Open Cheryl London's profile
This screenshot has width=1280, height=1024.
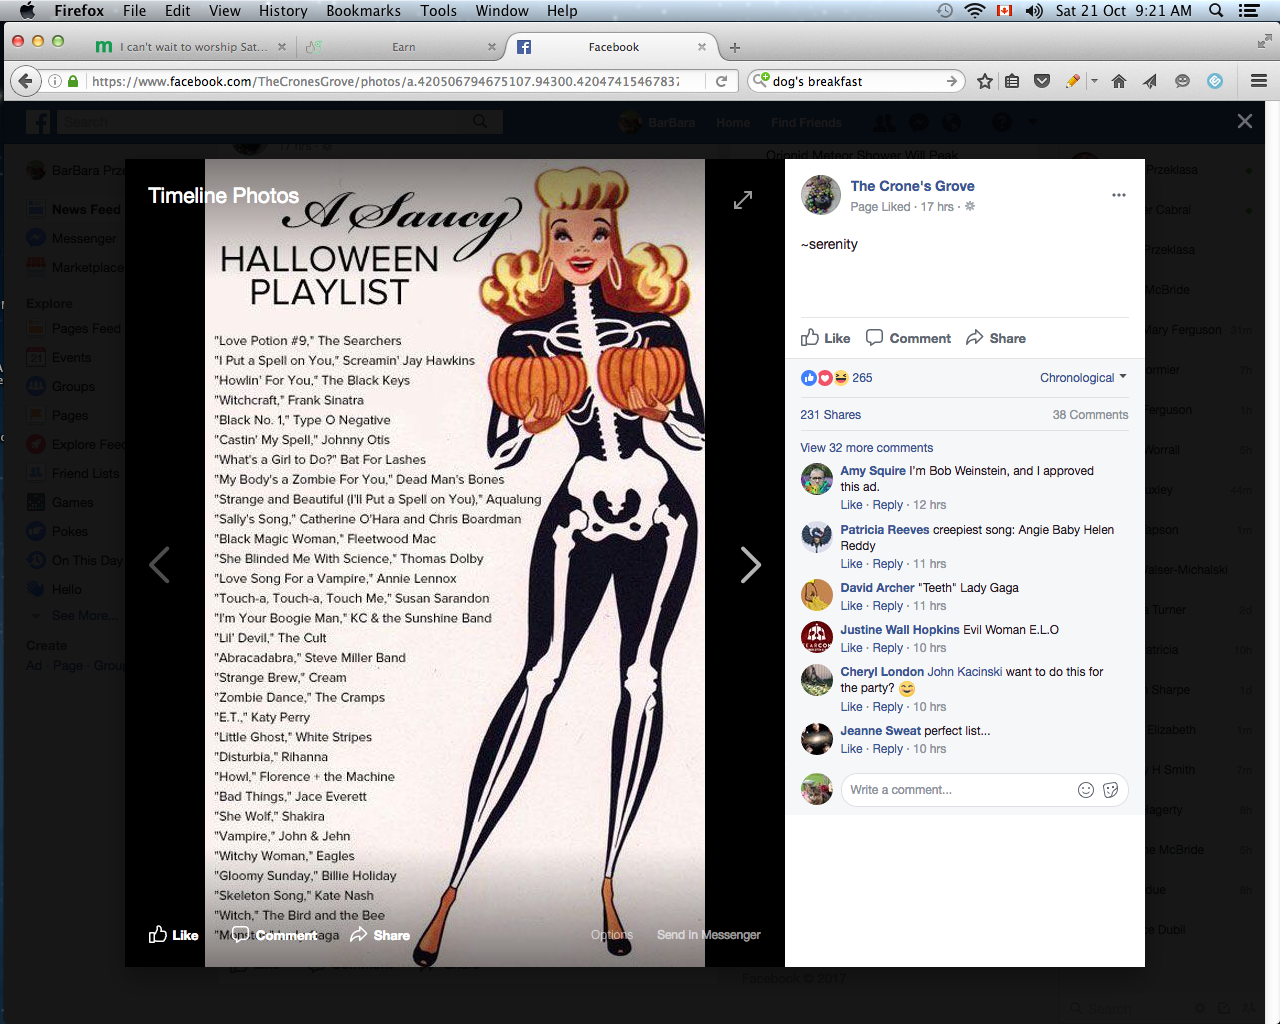[882, 672]
